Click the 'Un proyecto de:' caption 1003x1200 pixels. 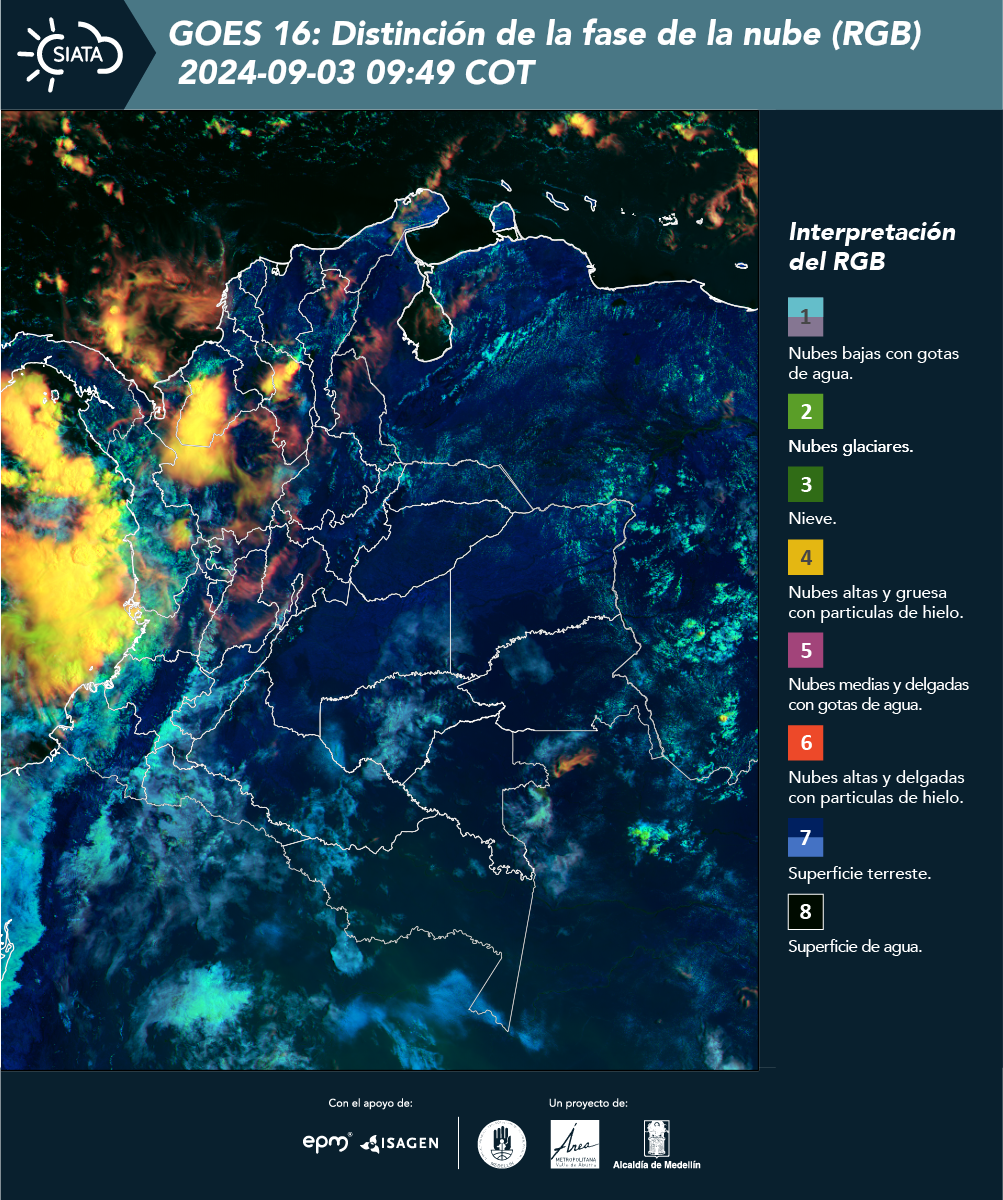click(588, 1103)
